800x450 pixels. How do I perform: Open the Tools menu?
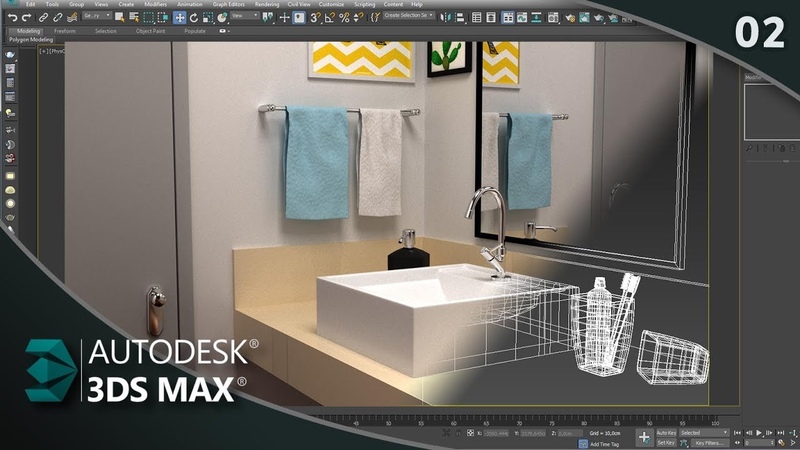pyautogui.click(x=52, y=4)
